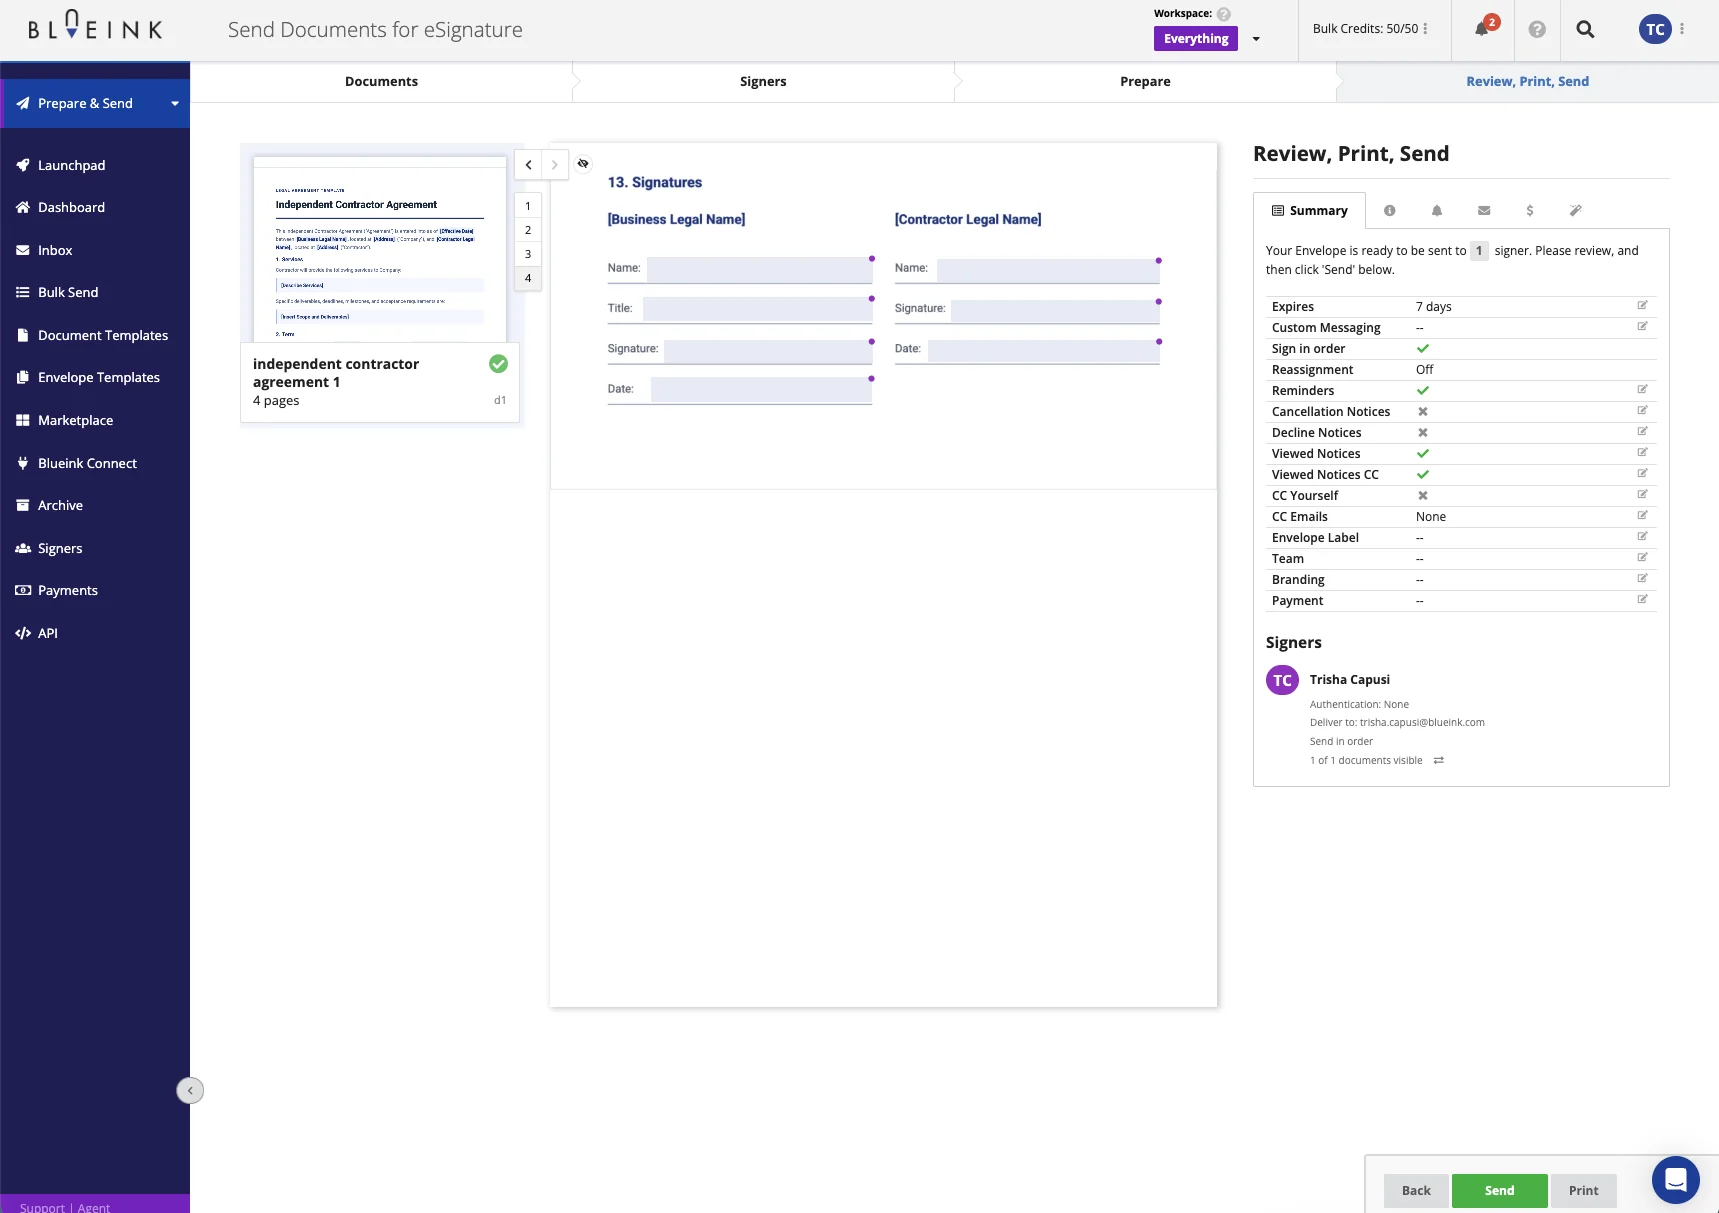
Task: Open the reminders bell tab
Action: pyautogui.click(x=1437, y=211)
